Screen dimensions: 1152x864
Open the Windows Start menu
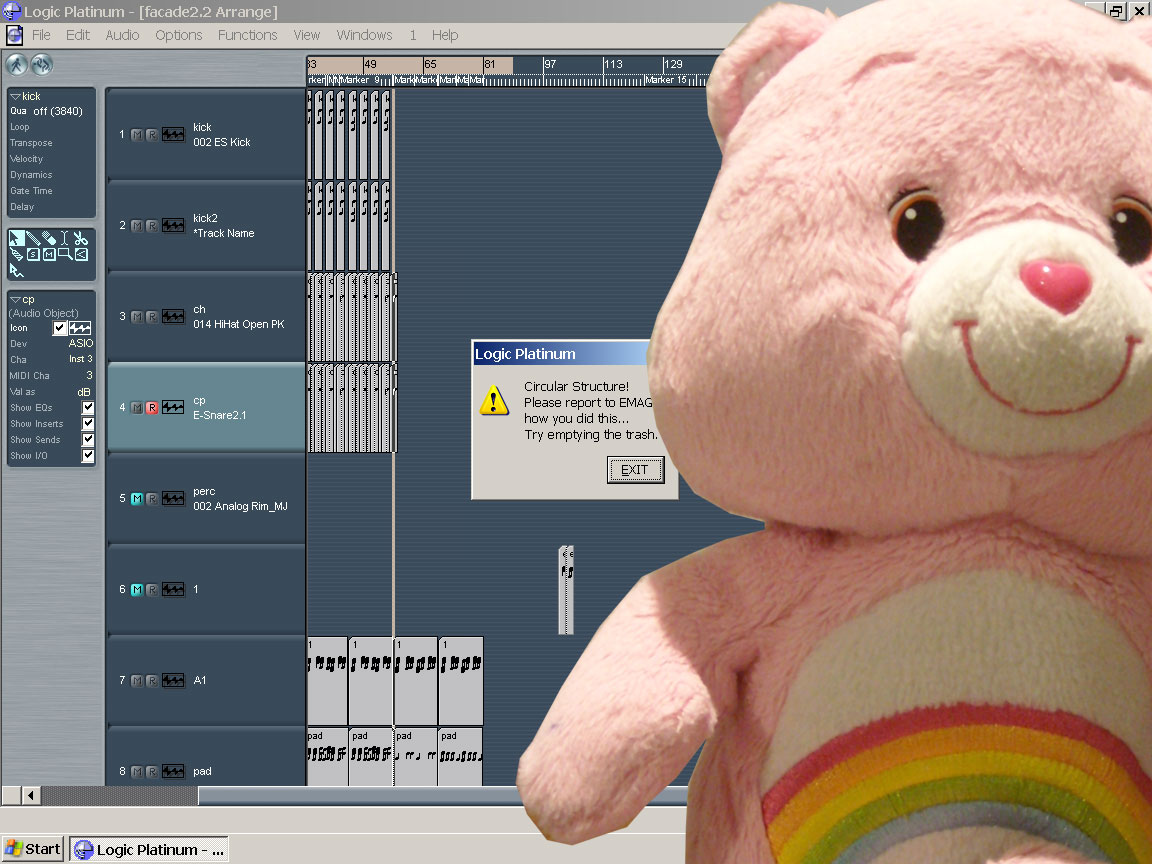[x=33, y=849]
